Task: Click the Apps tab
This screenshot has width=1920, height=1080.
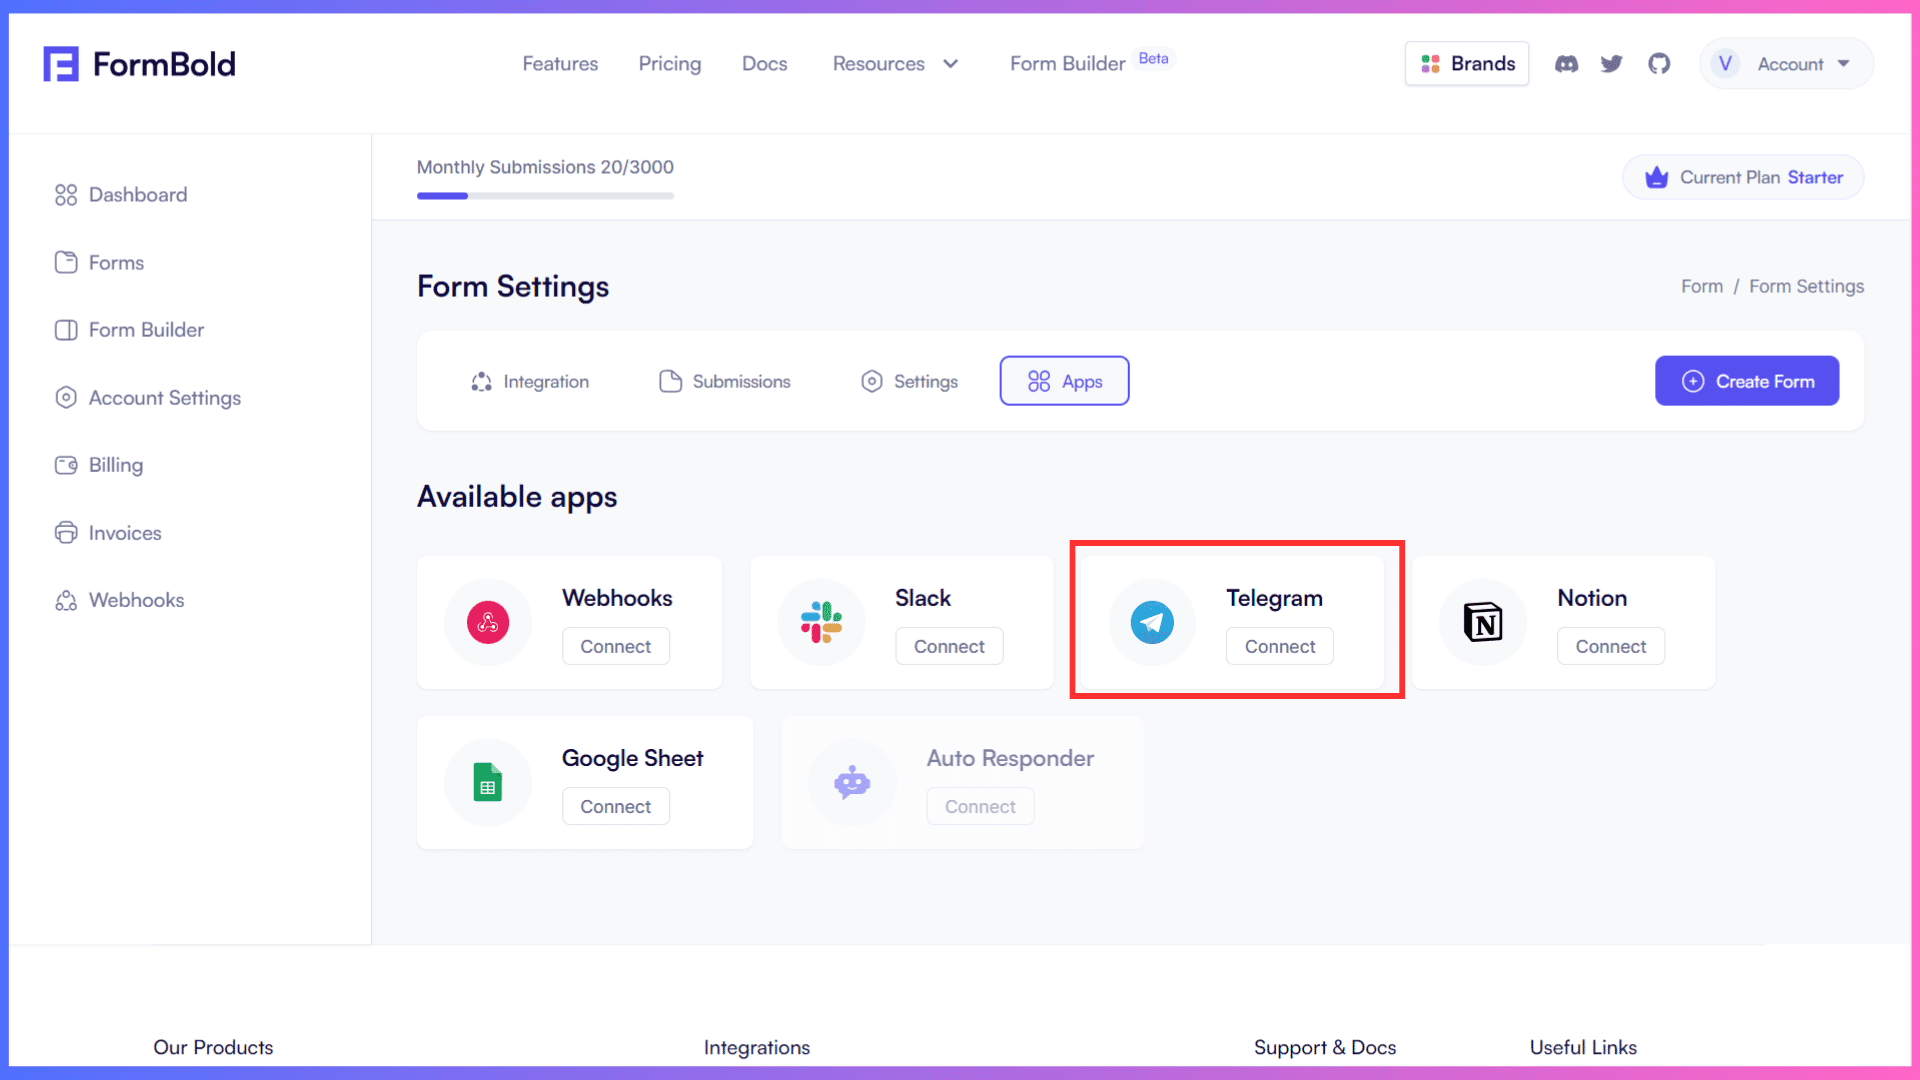Action: (1064, 381)
